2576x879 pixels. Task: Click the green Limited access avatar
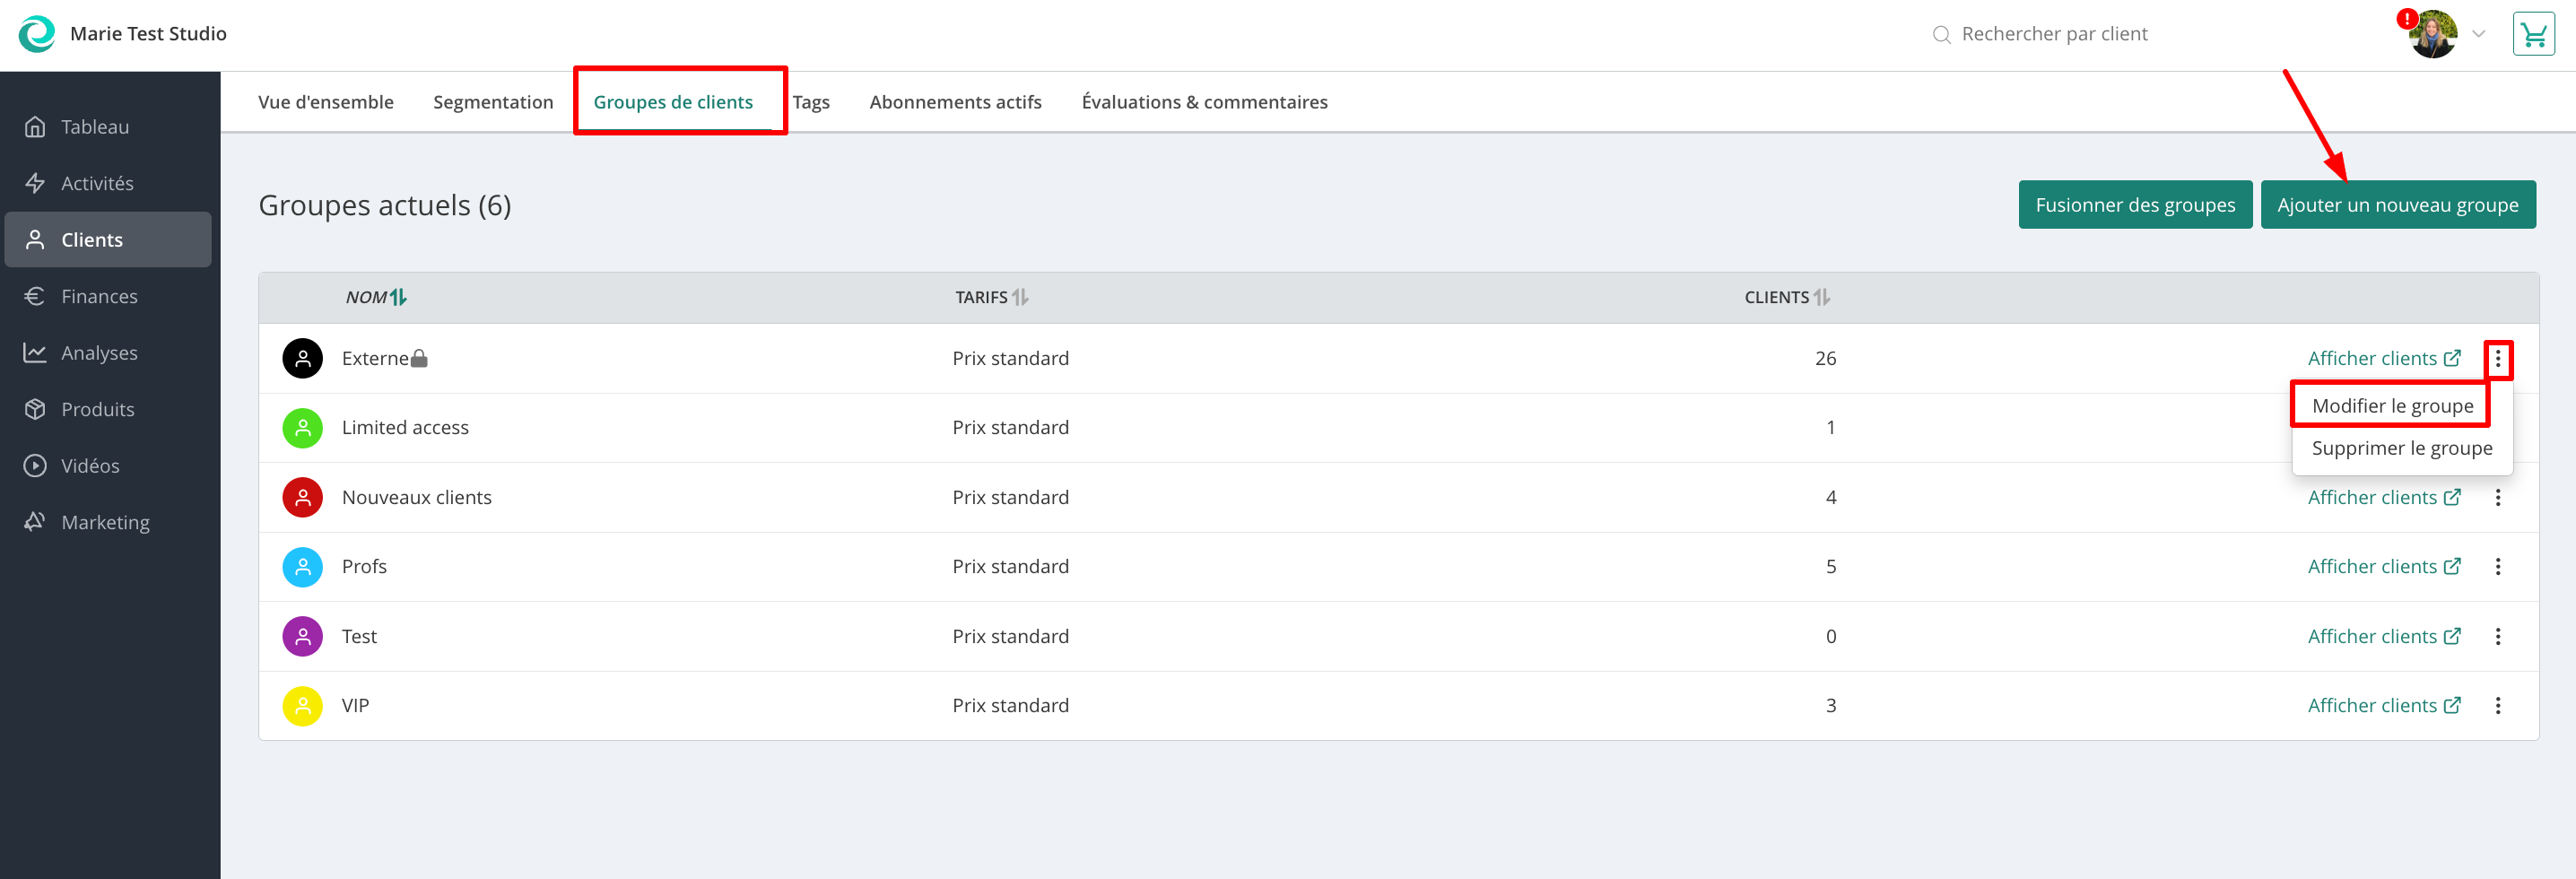point(302,428)
